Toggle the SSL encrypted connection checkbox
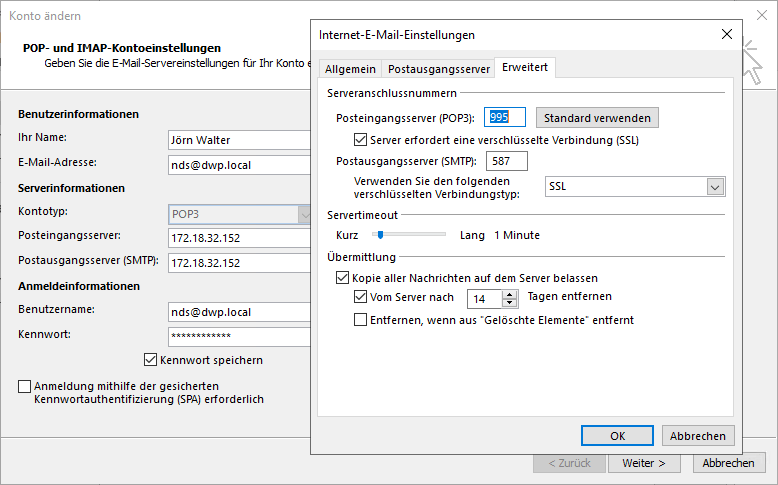The width and height of the screenshot is (778, 485). [x=361, y=140]
